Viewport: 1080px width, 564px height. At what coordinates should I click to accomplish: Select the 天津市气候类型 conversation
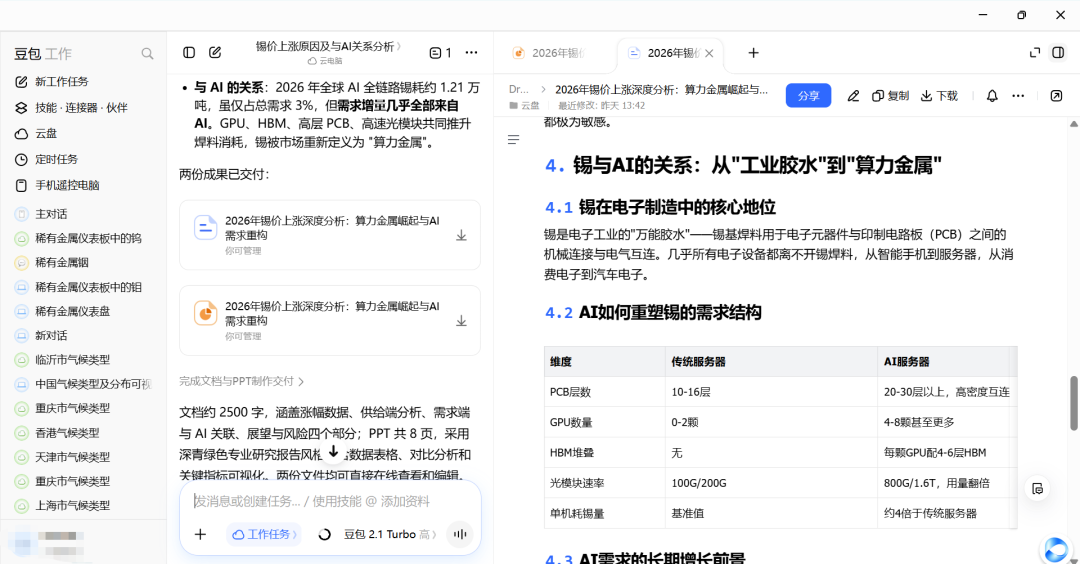tap(83, 457)
